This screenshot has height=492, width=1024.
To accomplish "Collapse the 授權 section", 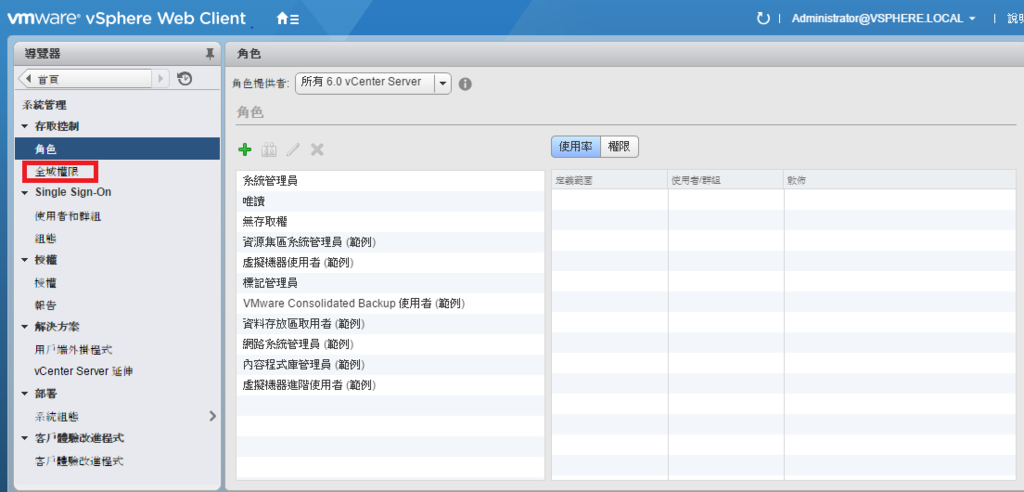I will coord(25,260).
